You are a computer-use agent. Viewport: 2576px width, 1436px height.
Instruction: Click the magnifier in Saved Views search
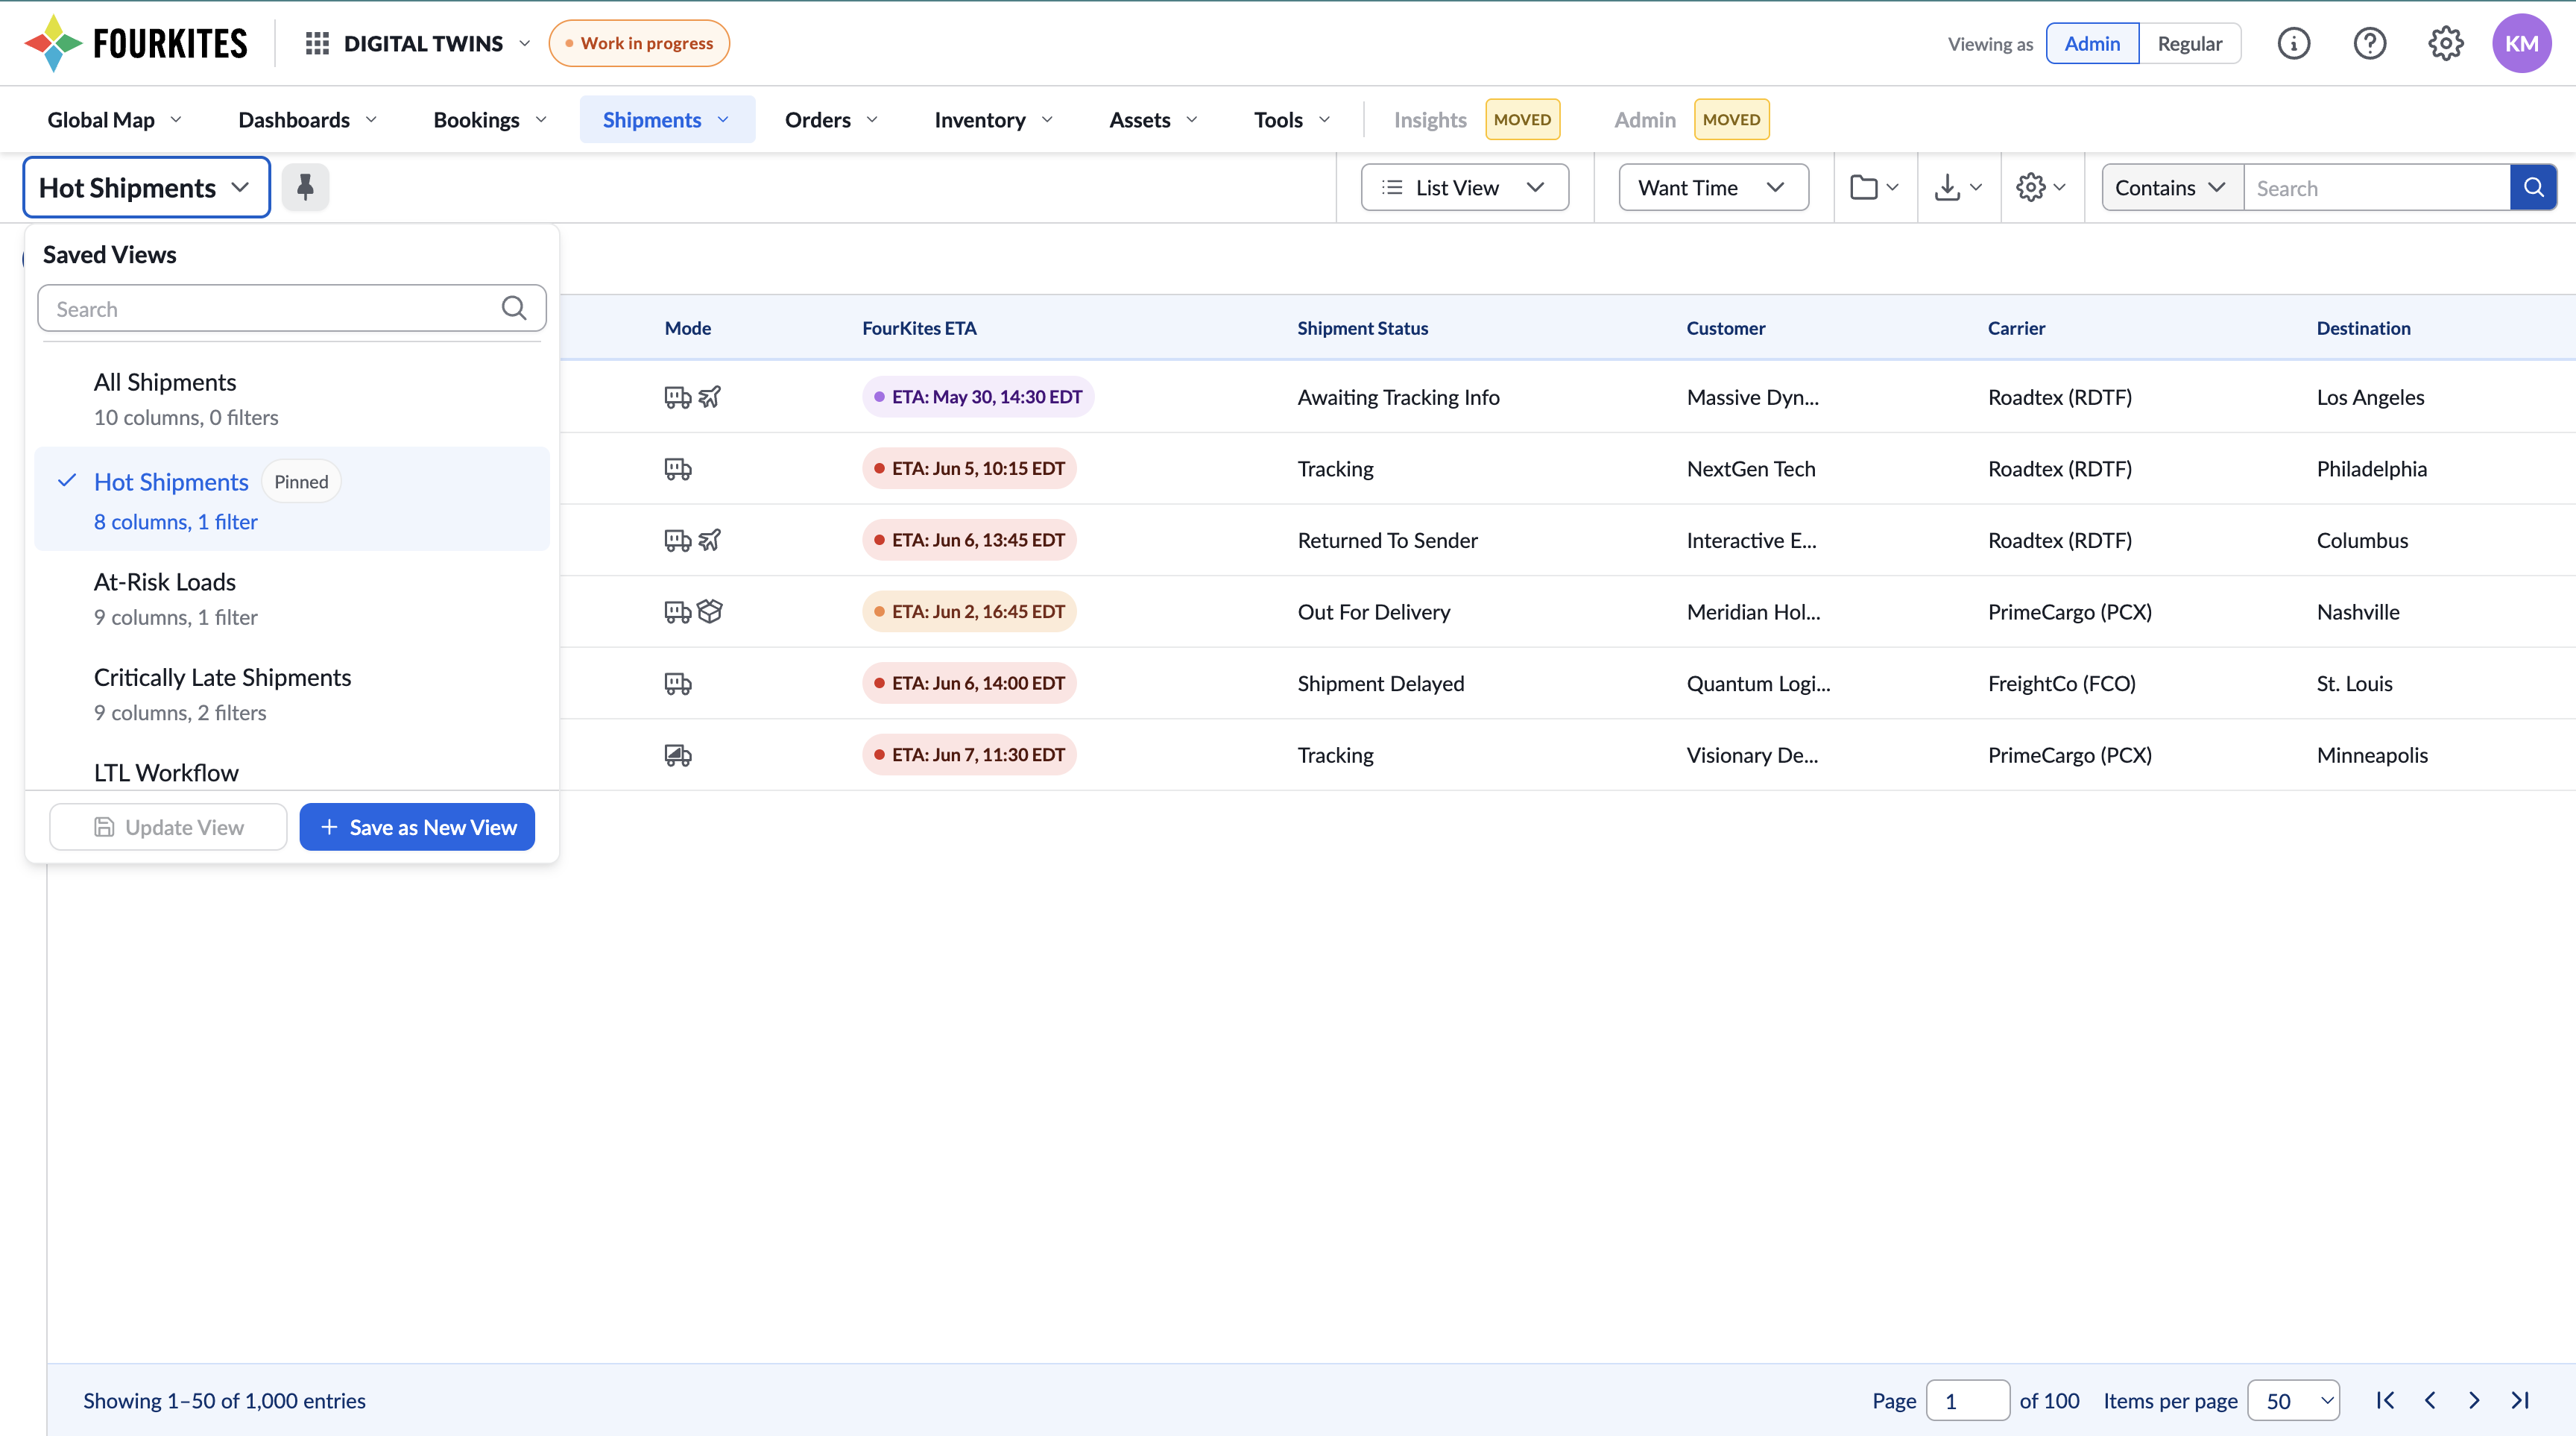(x=514, y=308)
